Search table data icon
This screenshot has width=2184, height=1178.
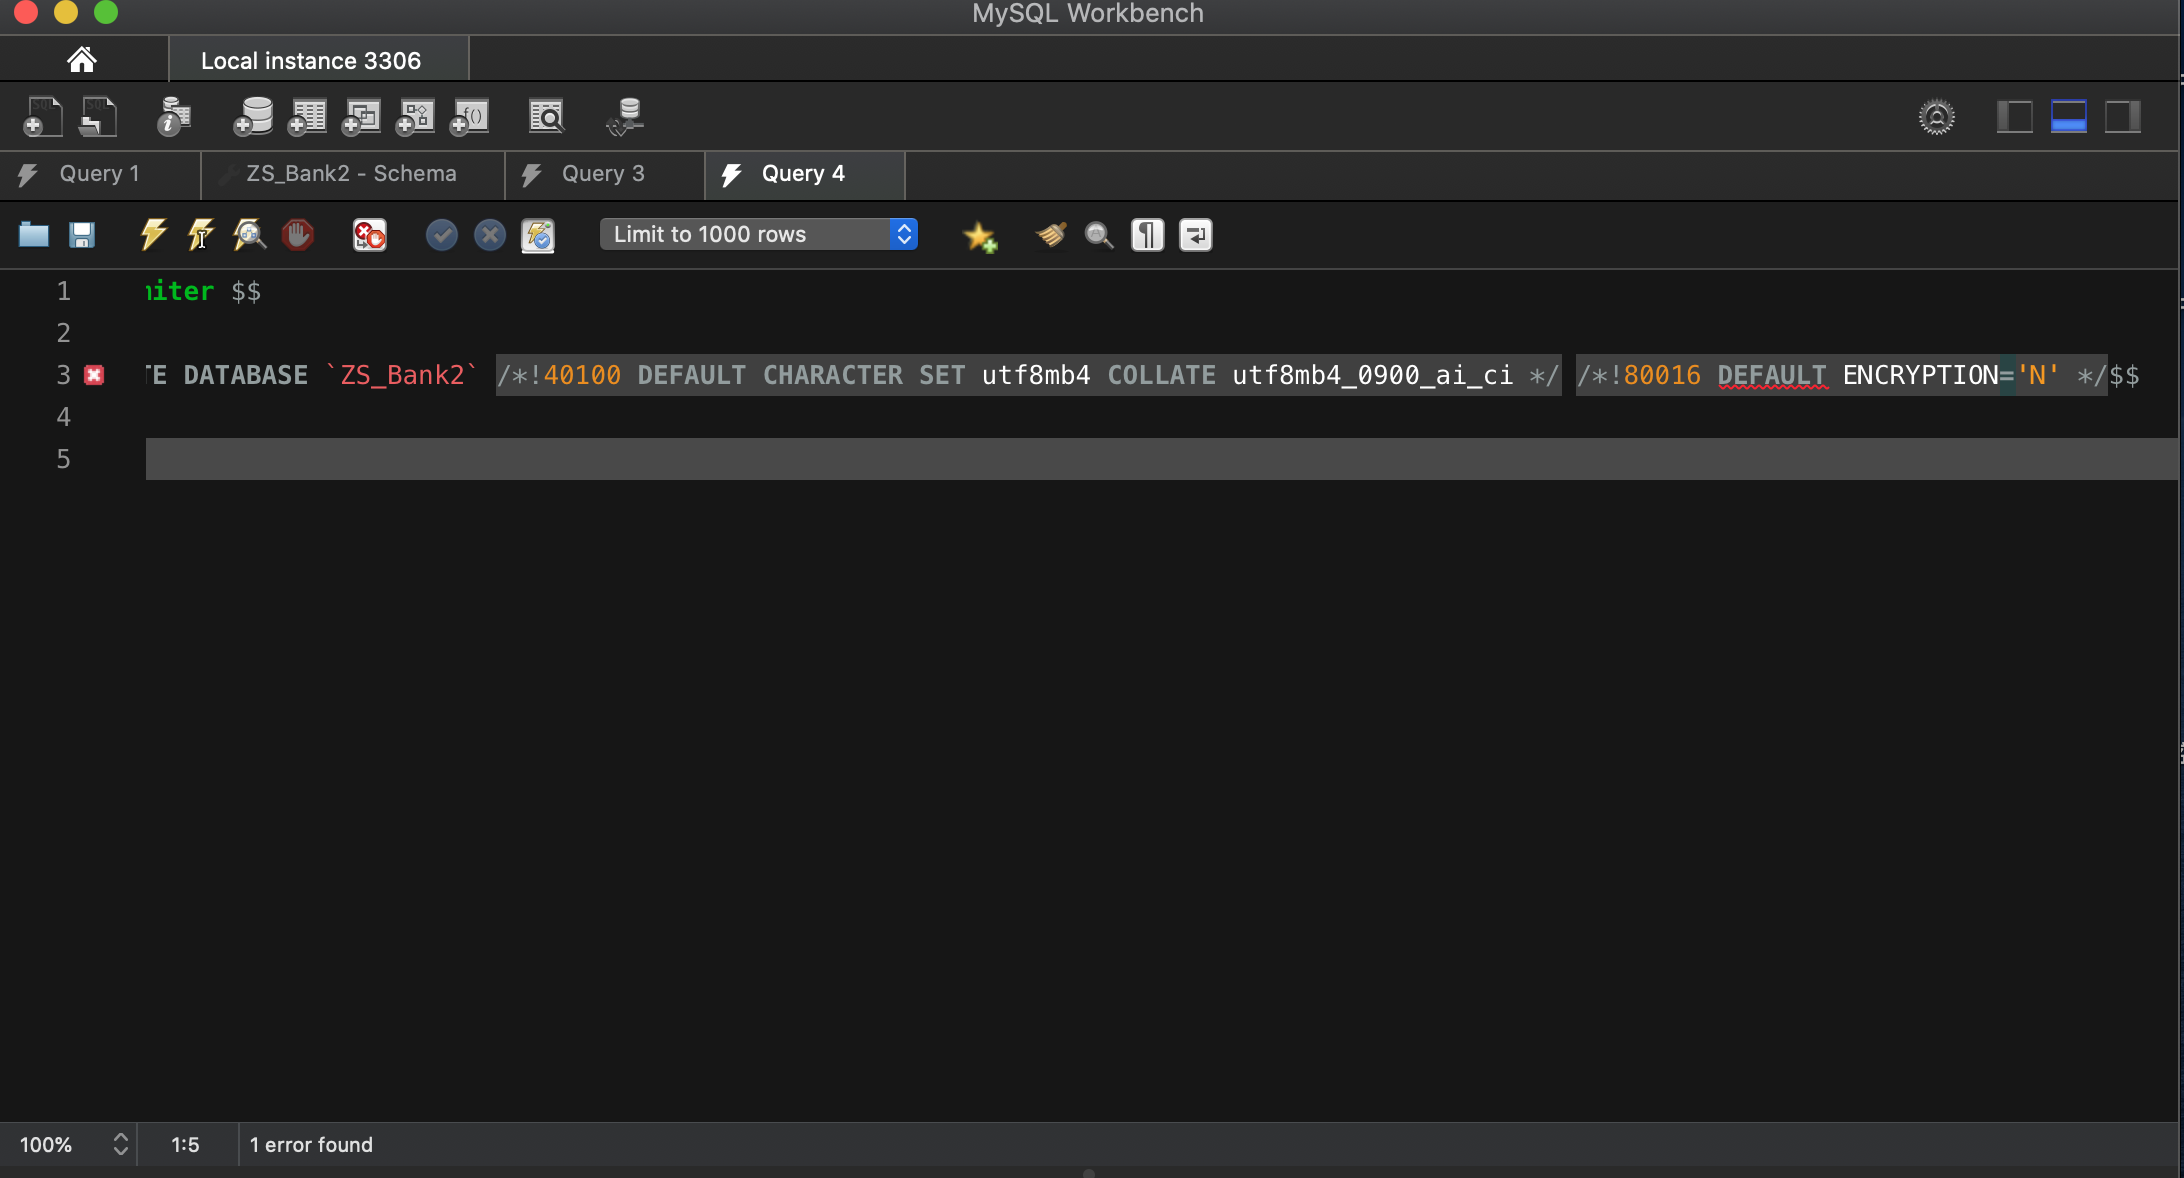pyautogui.click(x=547, y=117)
